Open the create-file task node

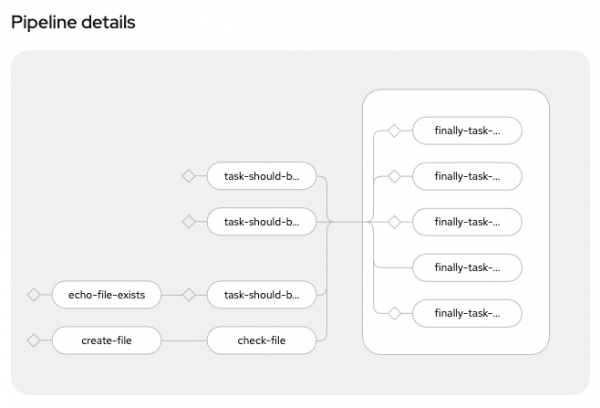(x=107, y=340)
